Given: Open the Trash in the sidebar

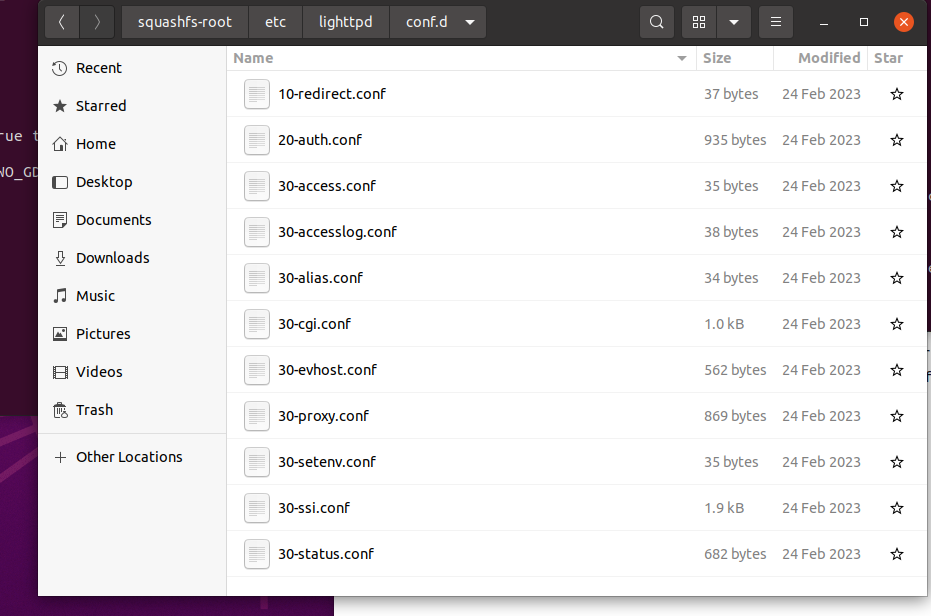Looking at the screenshot, I should 94,410.
